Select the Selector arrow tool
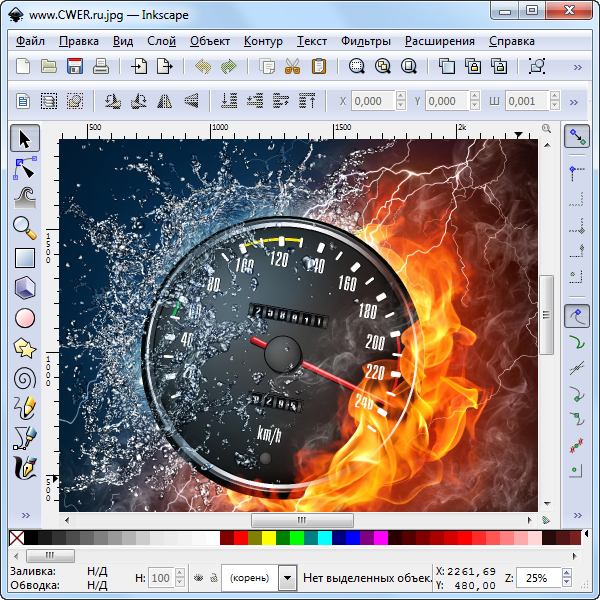Viewport: 600px width, 600px height. (x=25, y=137)
